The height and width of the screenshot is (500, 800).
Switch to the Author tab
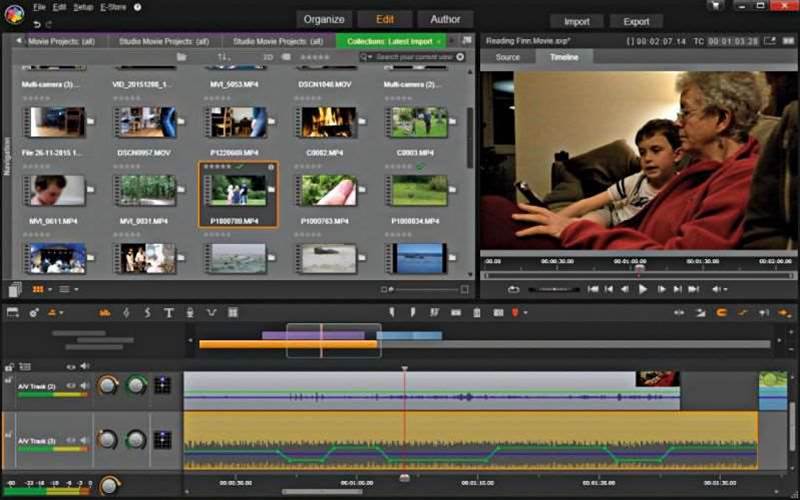445,19
